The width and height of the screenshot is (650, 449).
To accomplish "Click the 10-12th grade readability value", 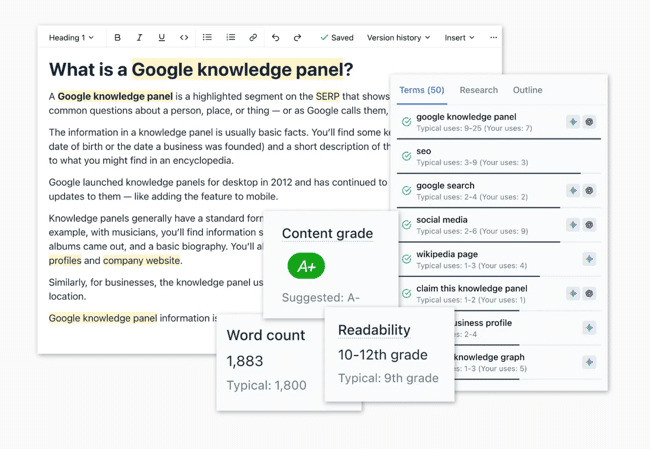I will [x=383, y=355].
